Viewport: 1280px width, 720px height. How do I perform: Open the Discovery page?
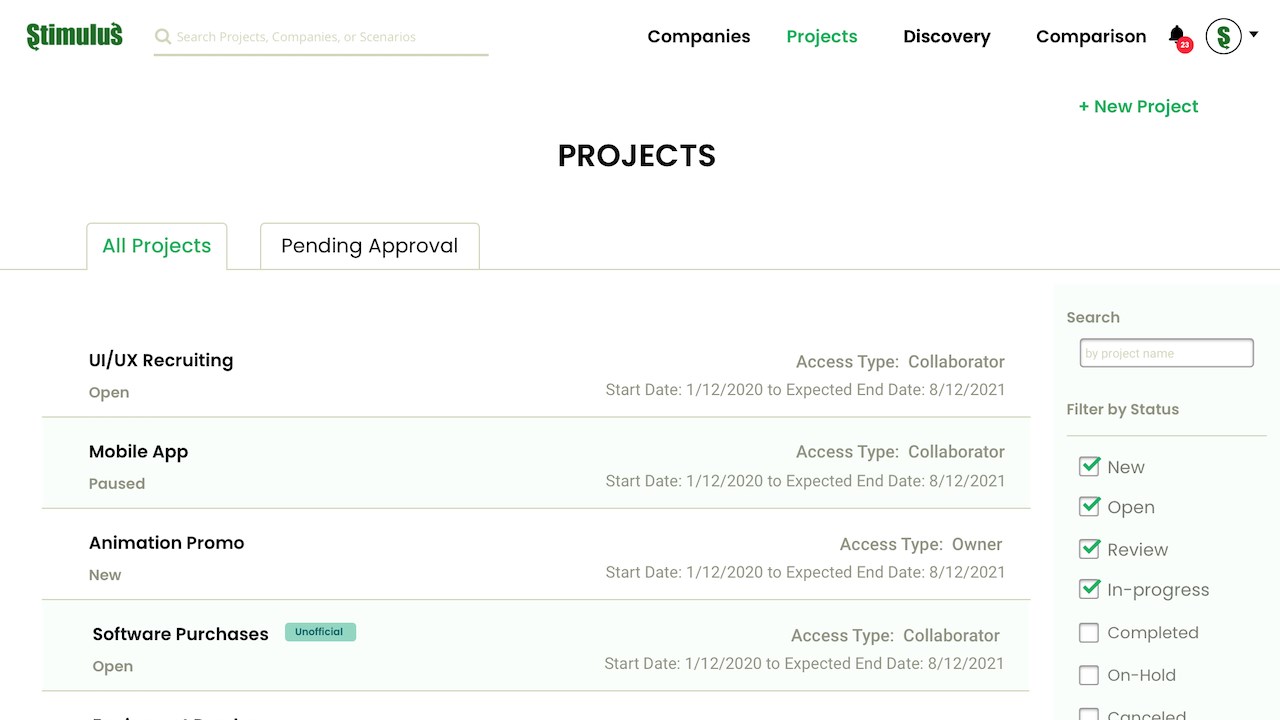pyautogui.click(x=946, y=37)
